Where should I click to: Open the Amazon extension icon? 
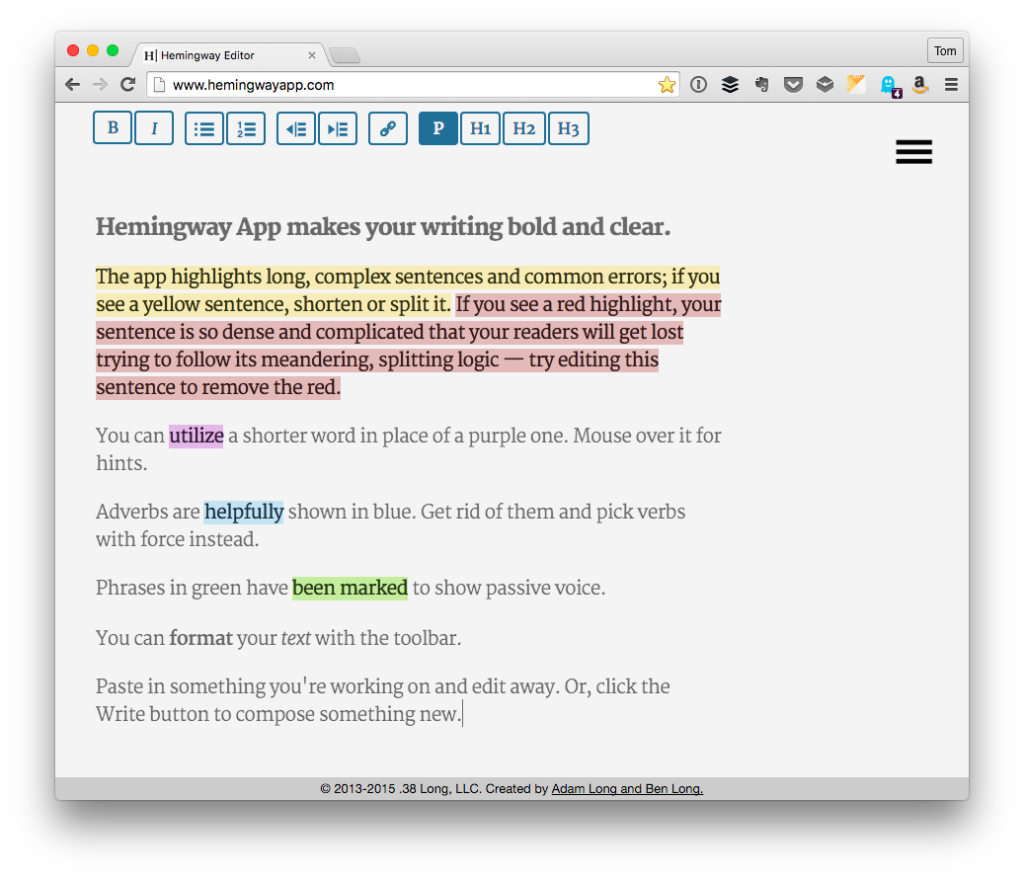[920, 84]
